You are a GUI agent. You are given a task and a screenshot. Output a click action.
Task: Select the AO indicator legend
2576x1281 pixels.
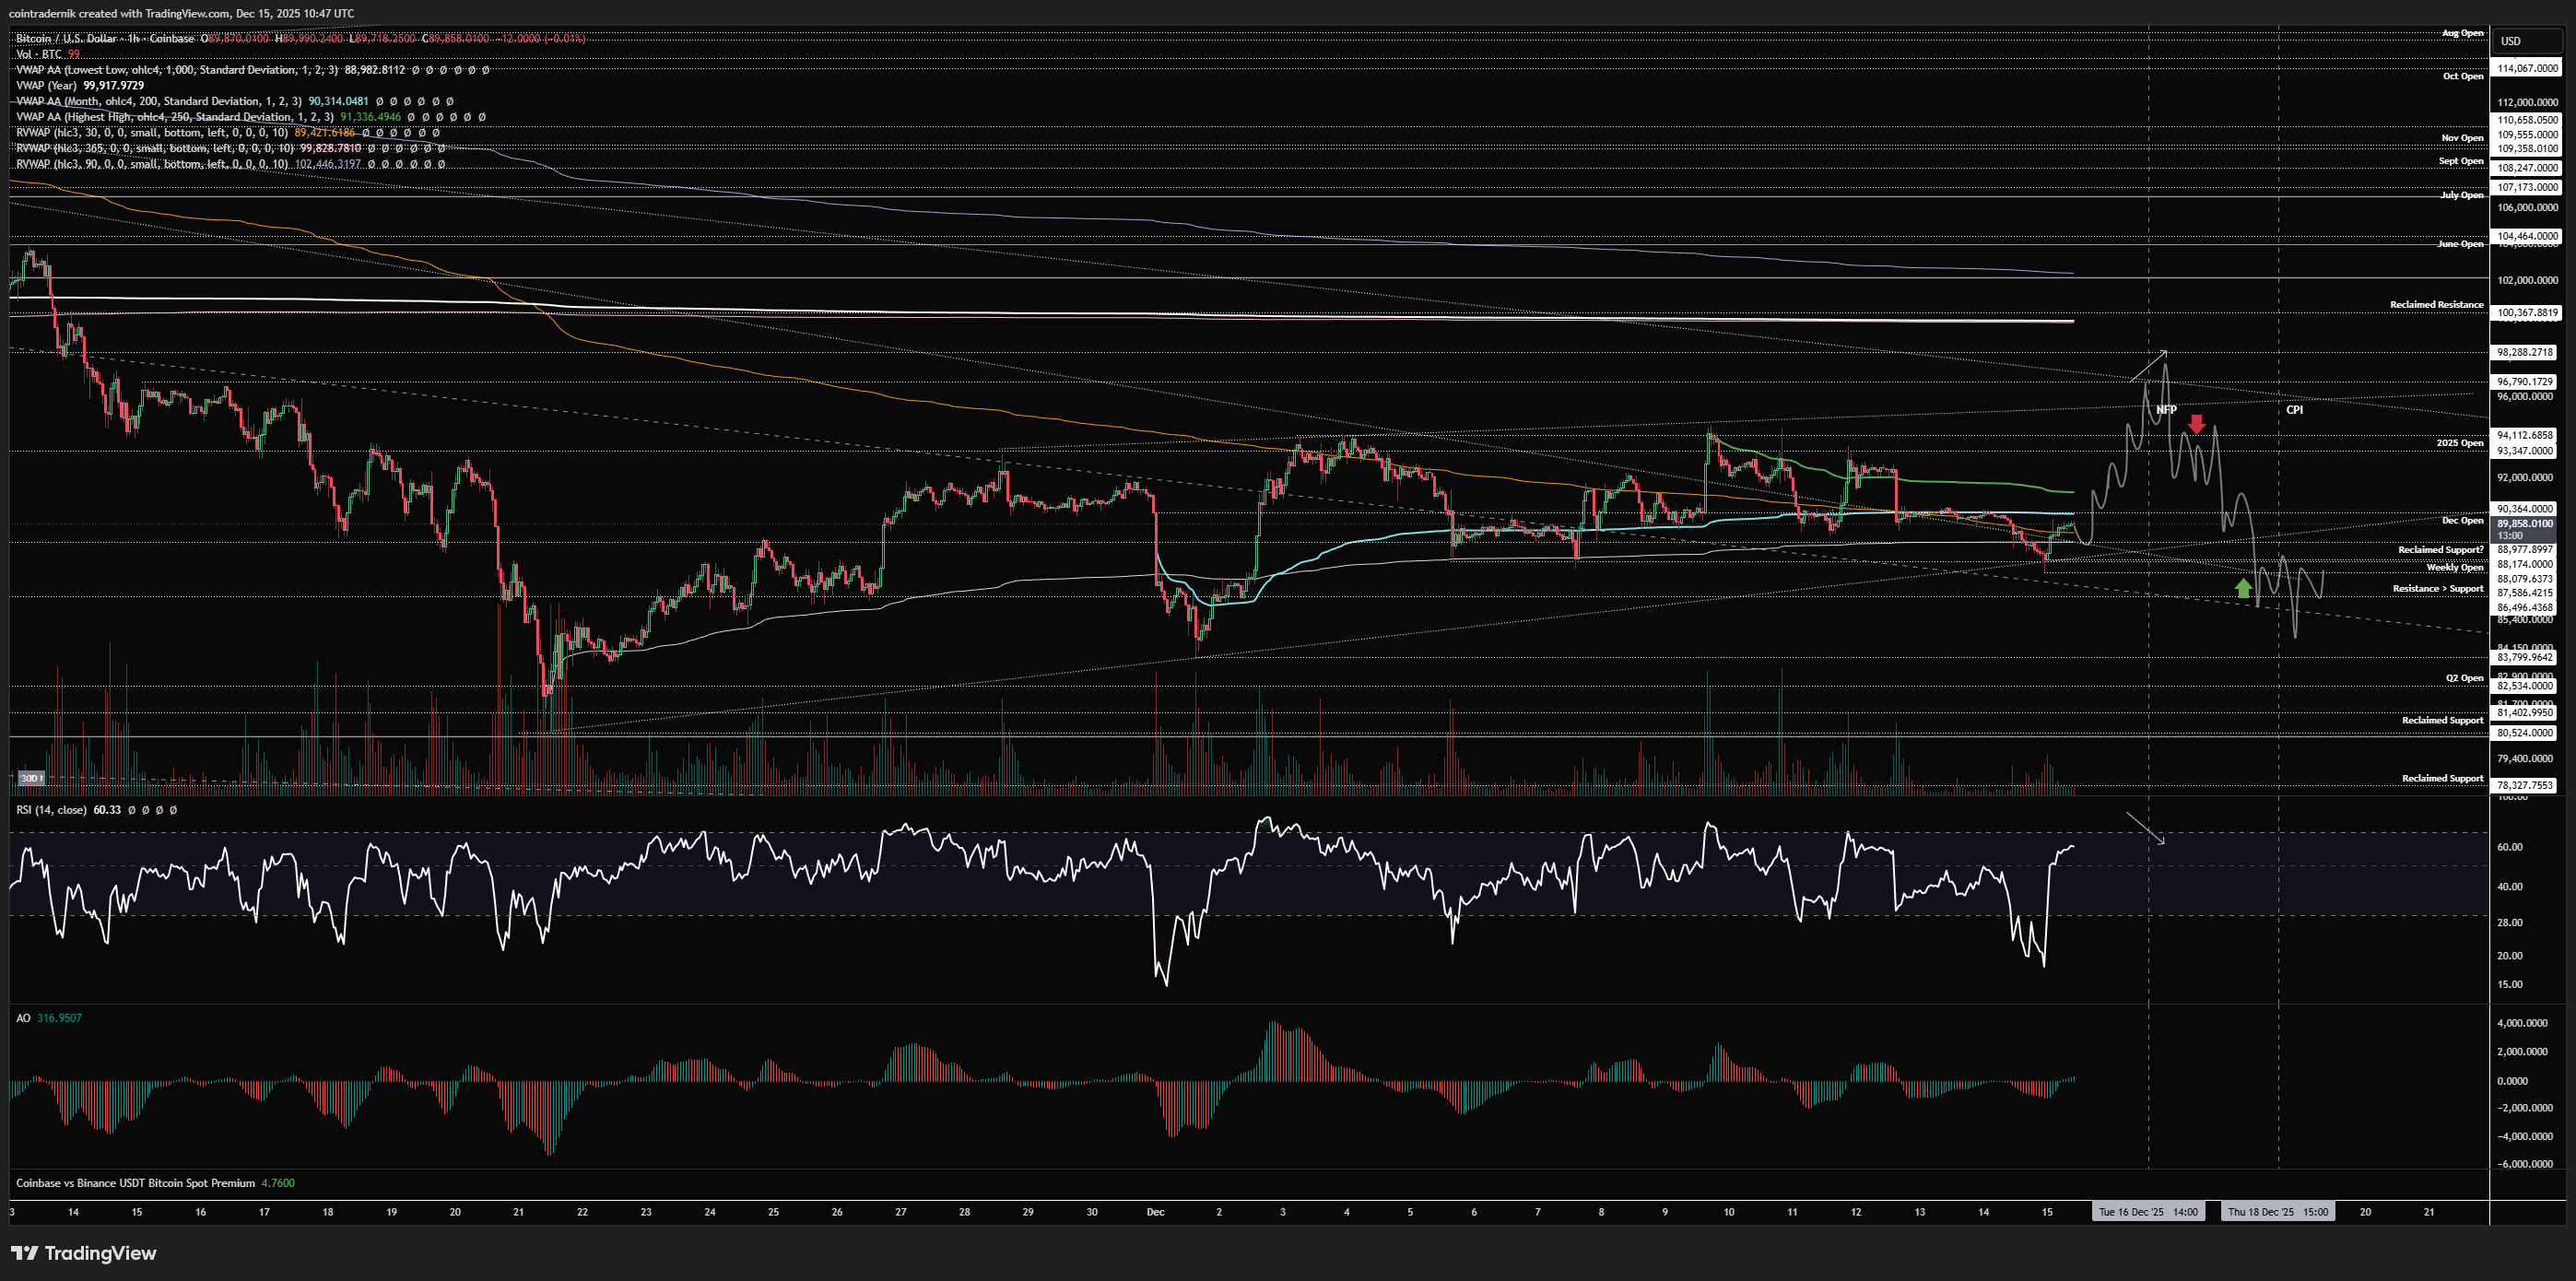(x=23, y=1018)
